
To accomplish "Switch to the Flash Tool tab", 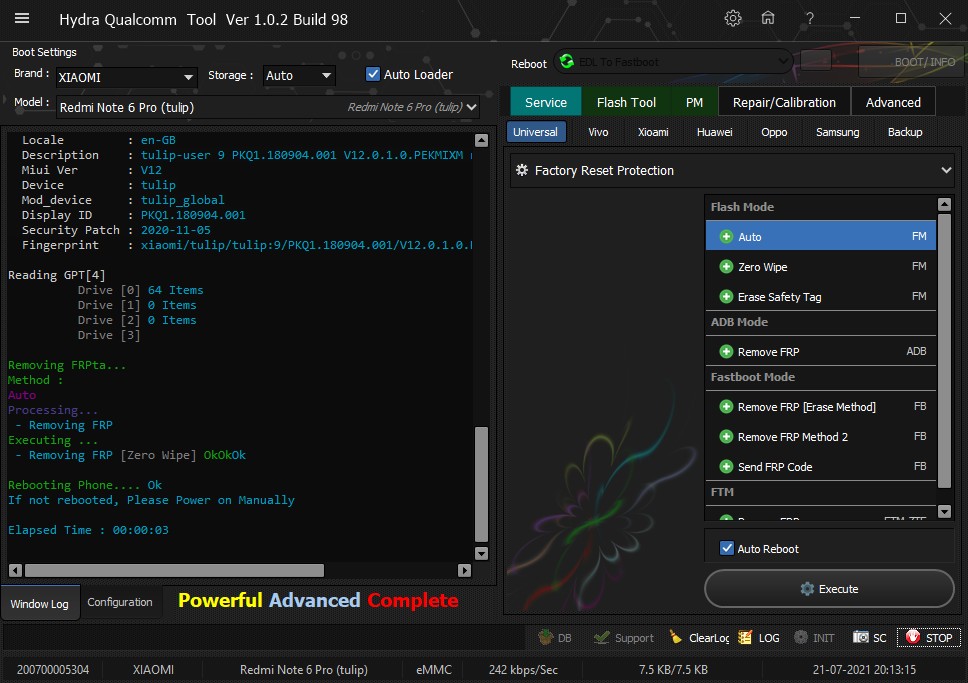I will pos(626,102).
